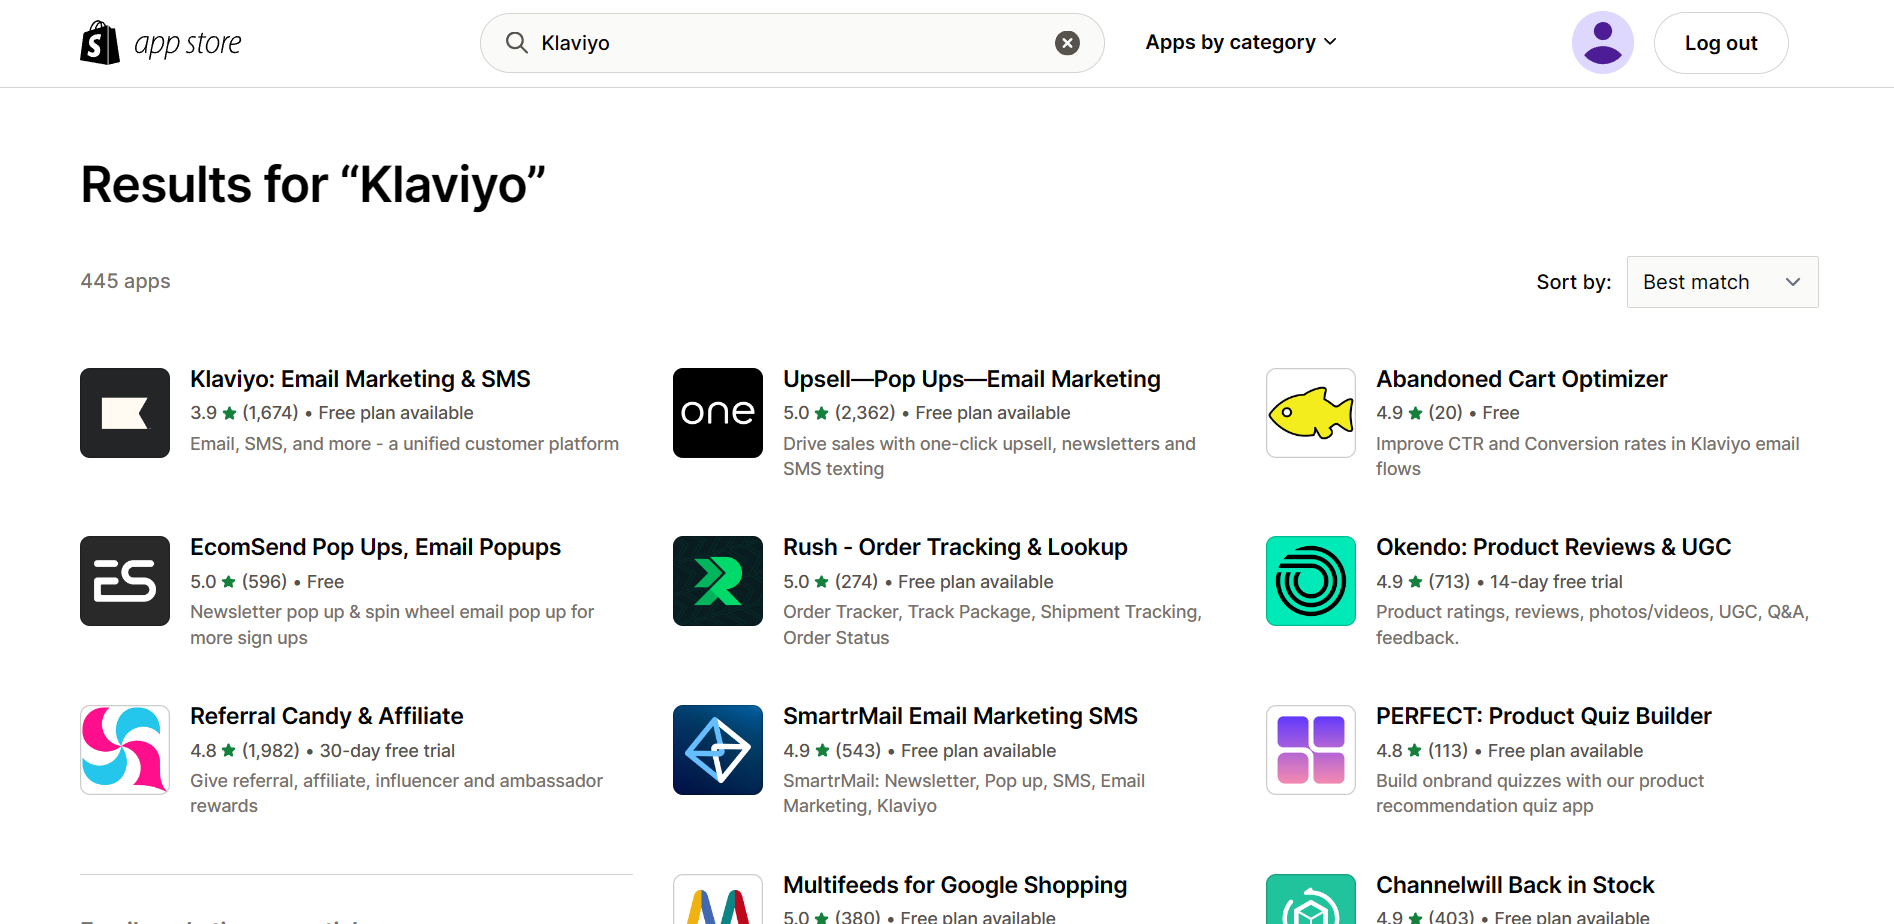Viewport: 1894px width, 924px height.
Task: Focus the Klaviyo search field
Action: pos(792,43)
